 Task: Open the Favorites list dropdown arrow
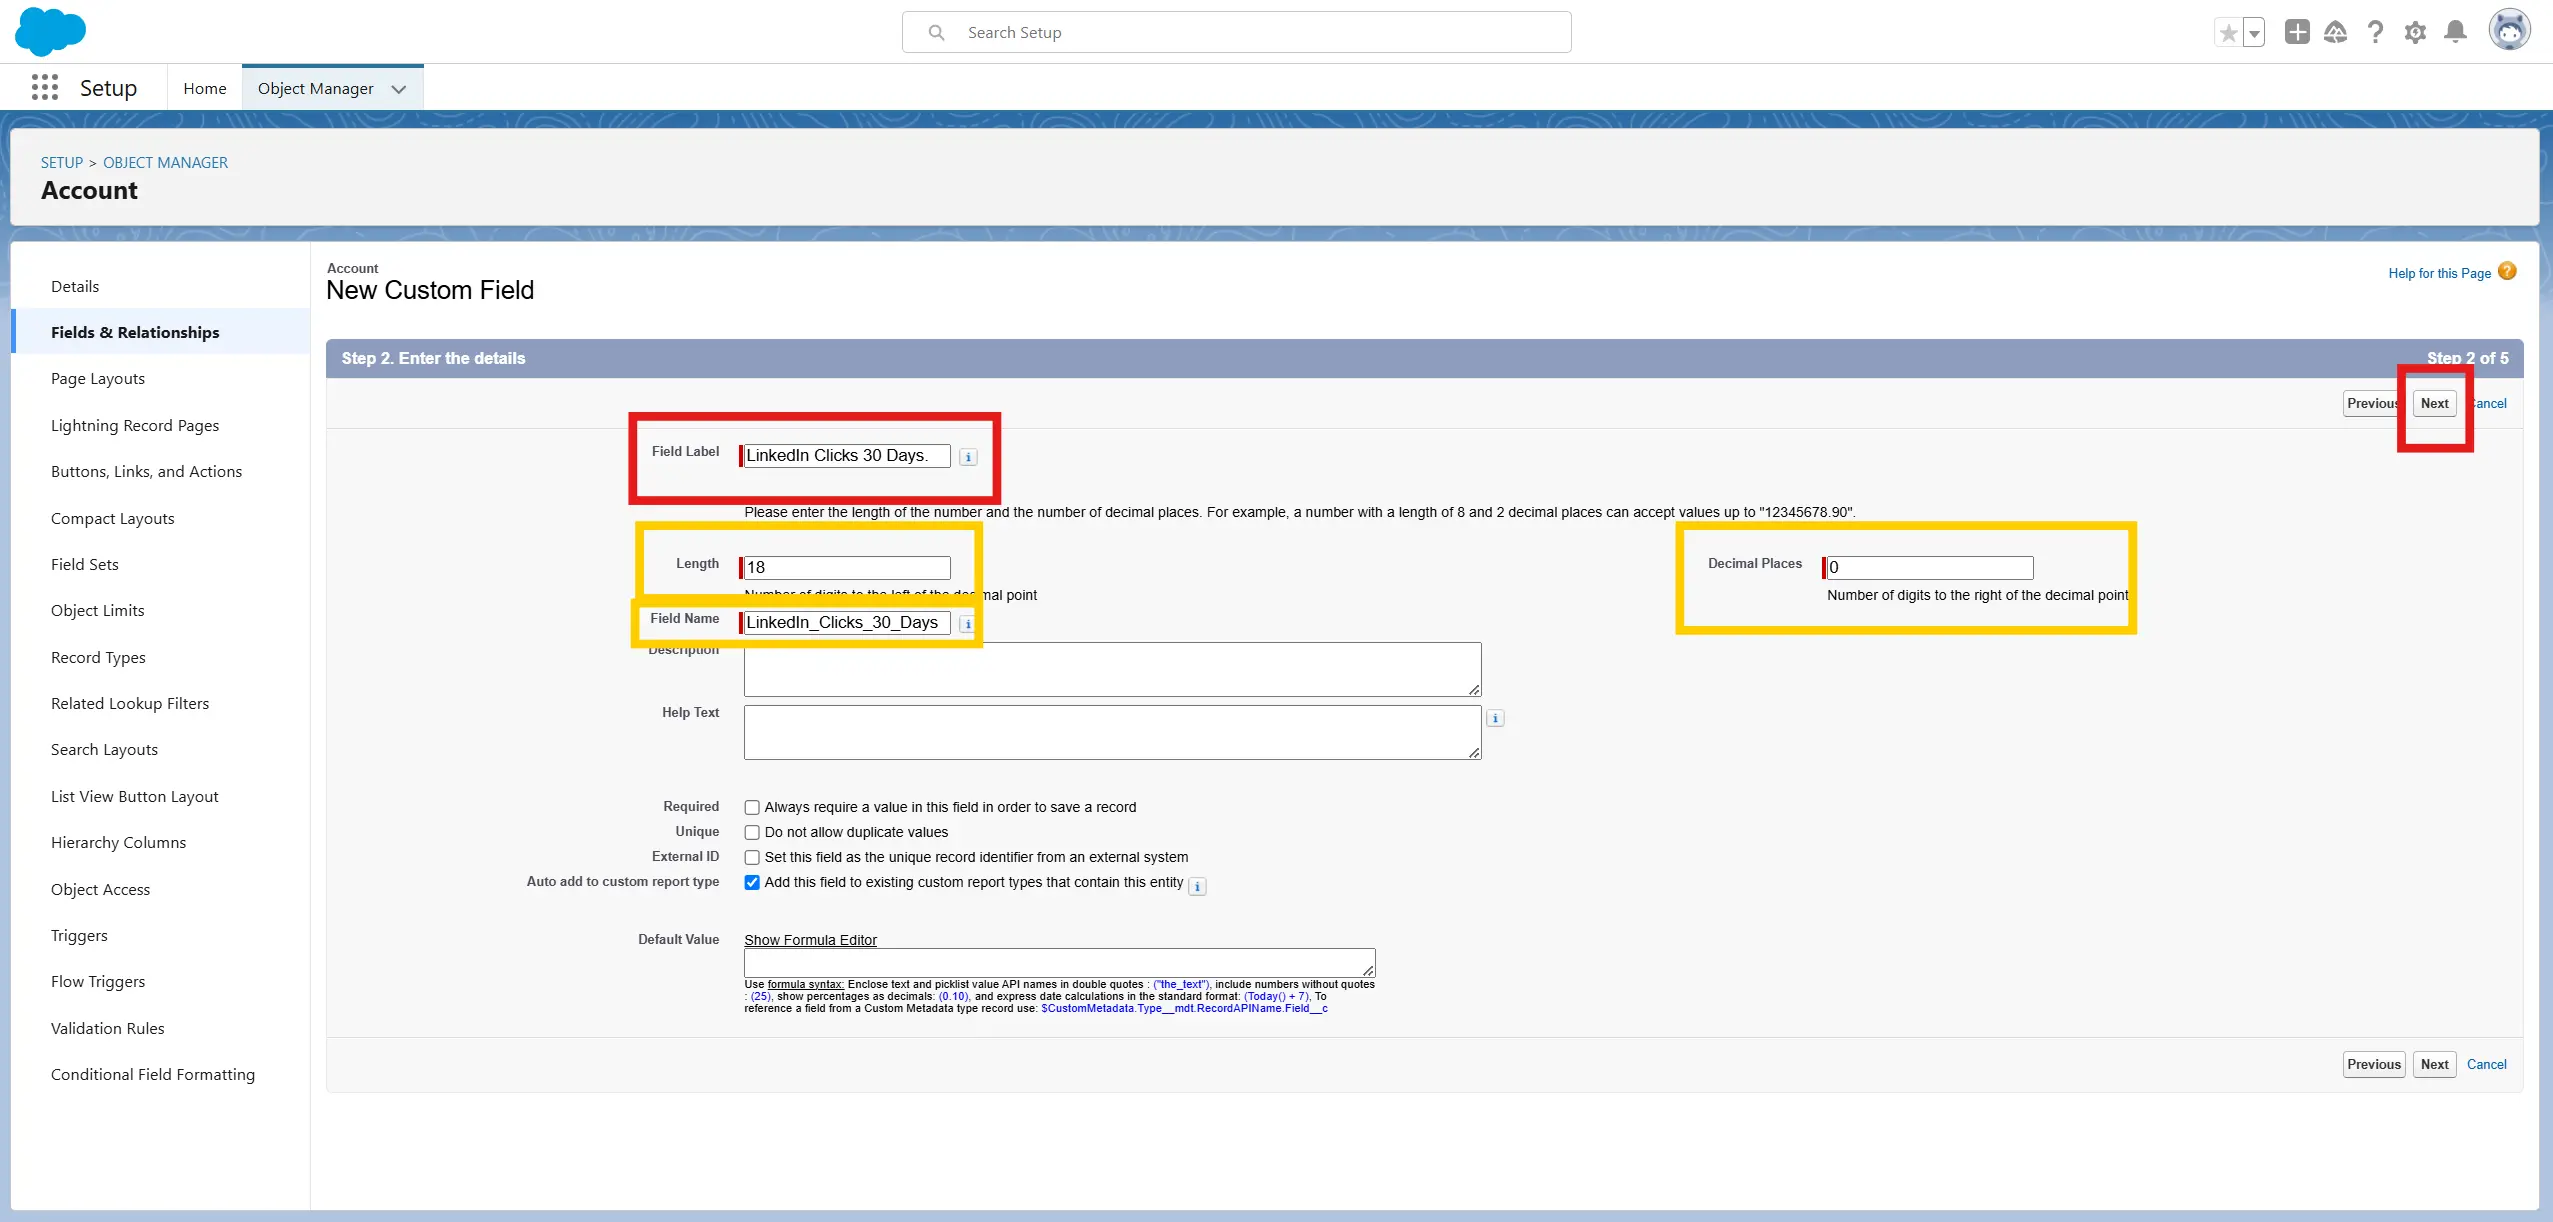pos(2254,33)
